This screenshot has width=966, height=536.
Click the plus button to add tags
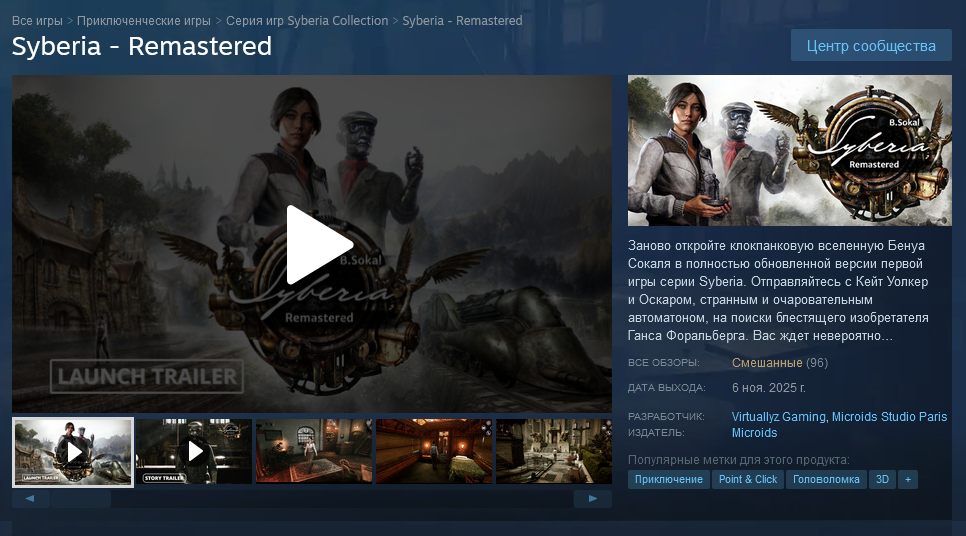(x=908, y=479)
